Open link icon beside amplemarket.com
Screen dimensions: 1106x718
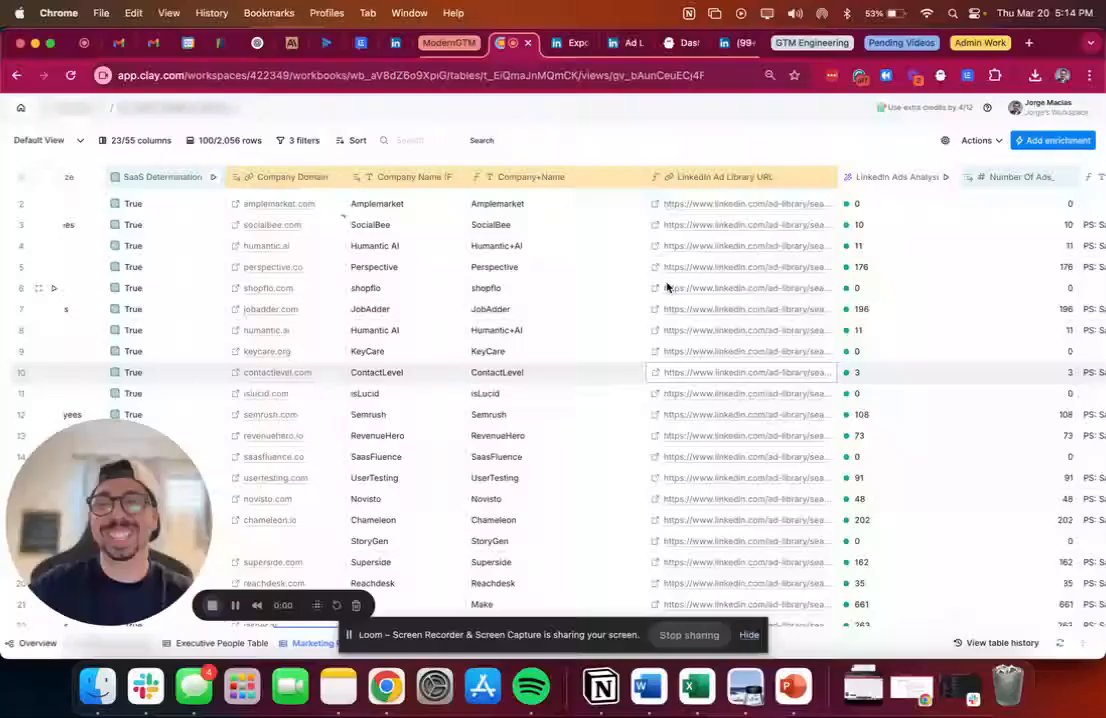click(x=236, y=204)
